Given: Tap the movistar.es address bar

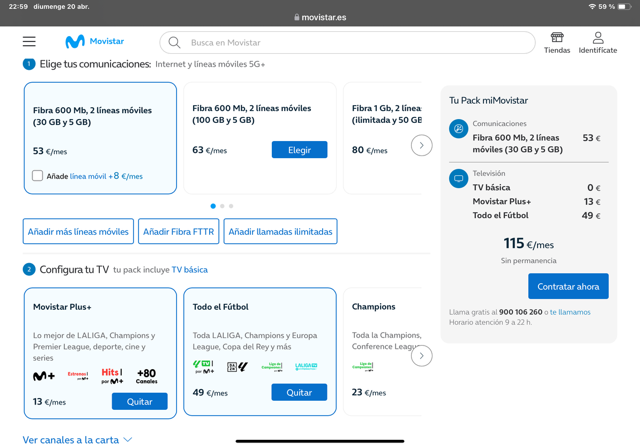Looking at the screenshot, I should click(320, 17).
